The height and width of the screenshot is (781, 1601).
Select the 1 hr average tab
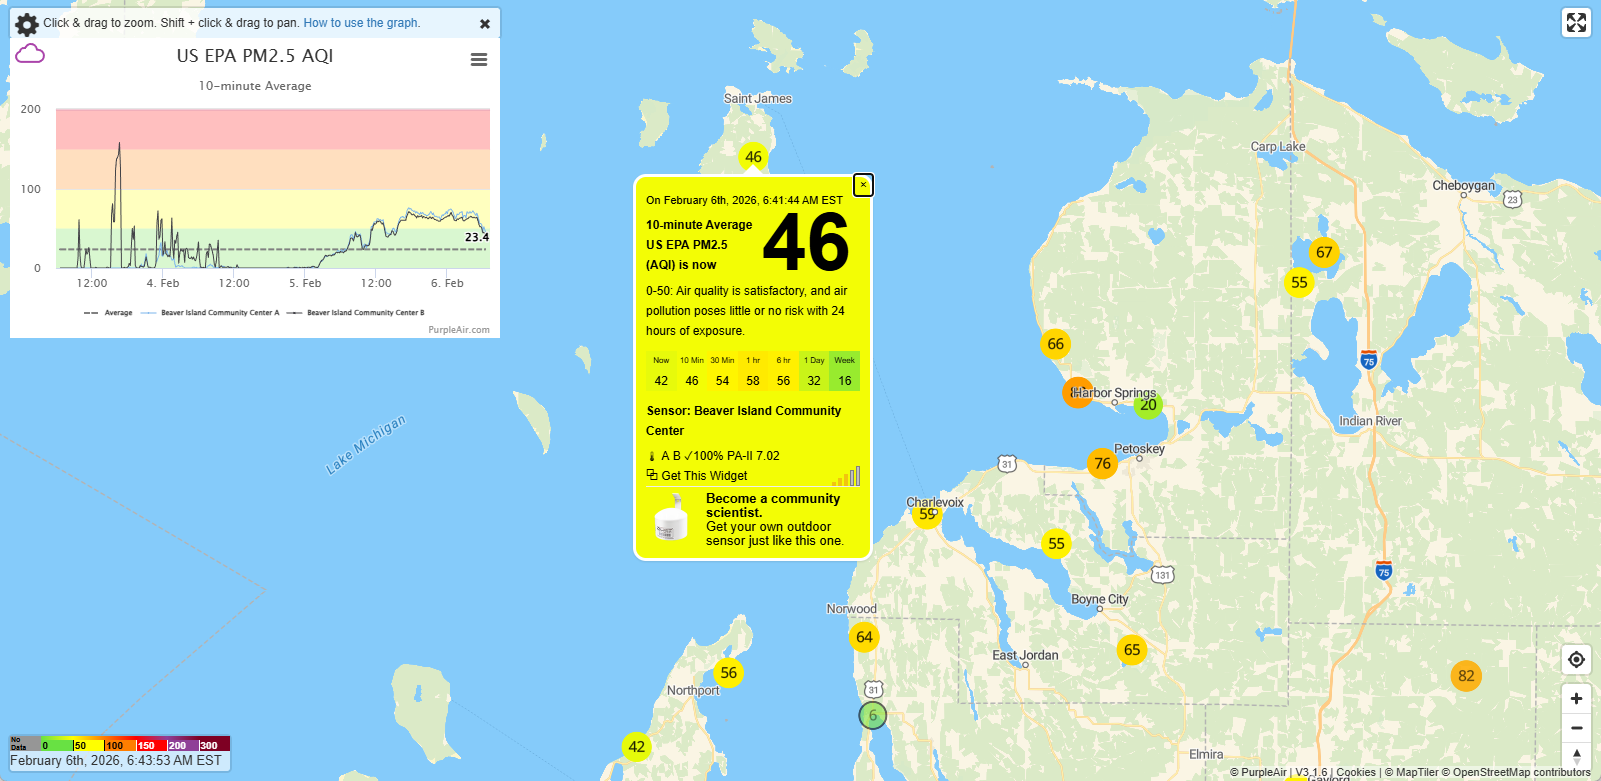click(753, 372)
